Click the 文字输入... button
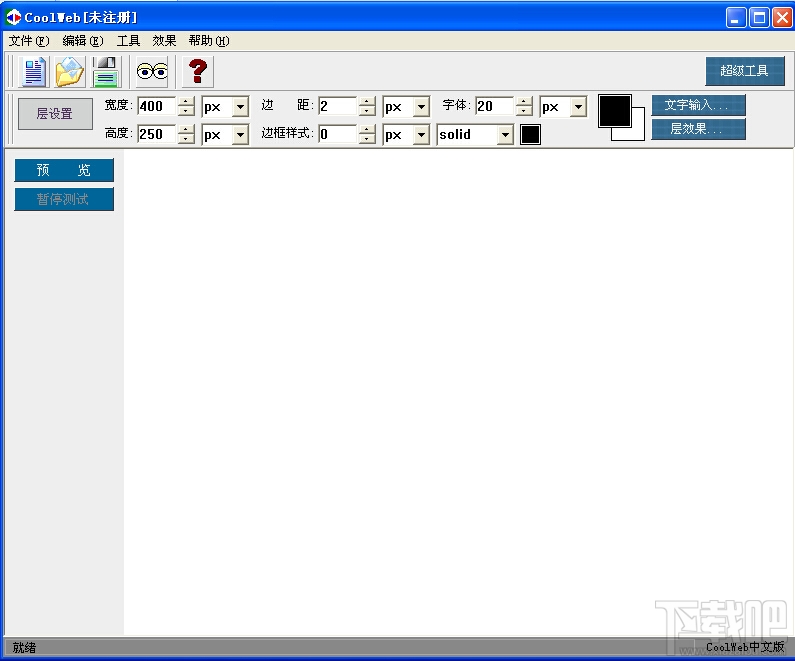The height and width of the screenshot is (661, 795). click(x=698, y=105)
